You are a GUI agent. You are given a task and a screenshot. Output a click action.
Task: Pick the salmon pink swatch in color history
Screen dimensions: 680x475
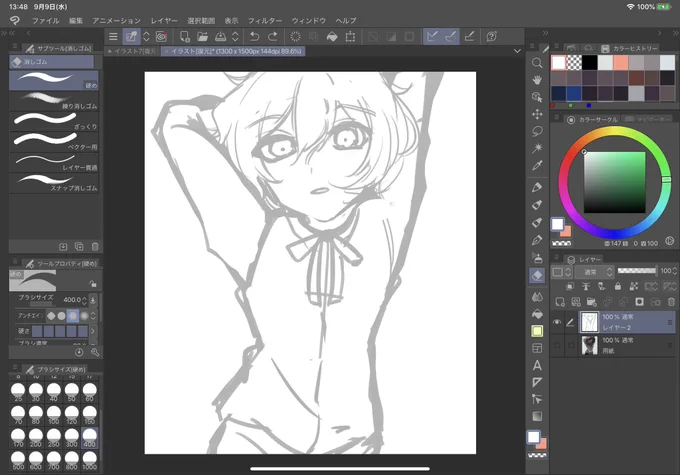click(621, 63)
